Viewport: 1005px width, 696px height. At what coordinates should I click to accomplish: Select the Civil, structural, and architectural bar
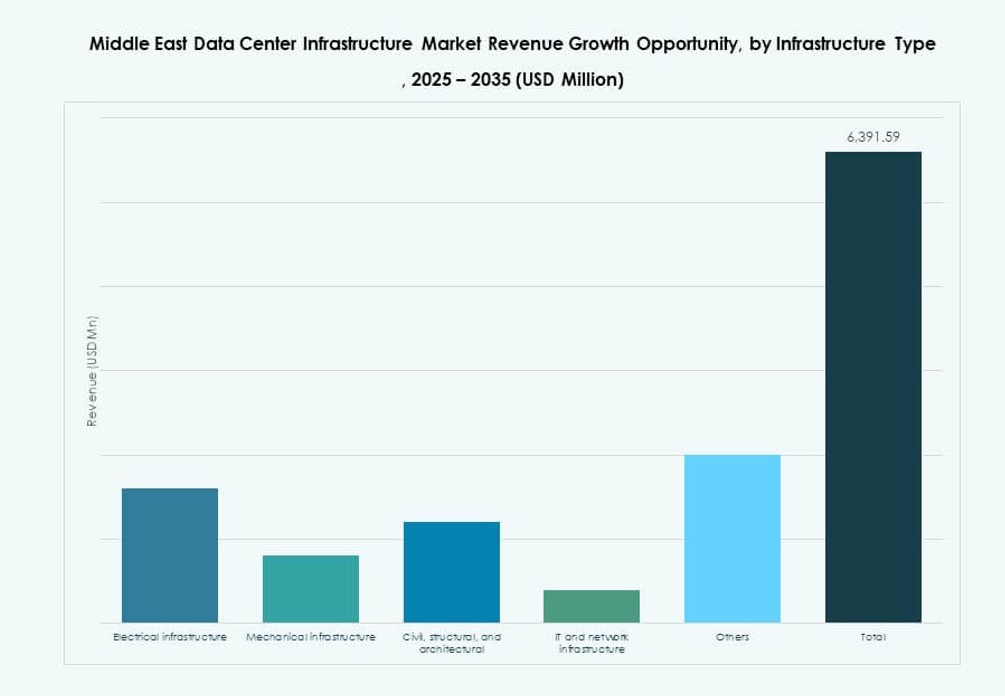[450, 570]
